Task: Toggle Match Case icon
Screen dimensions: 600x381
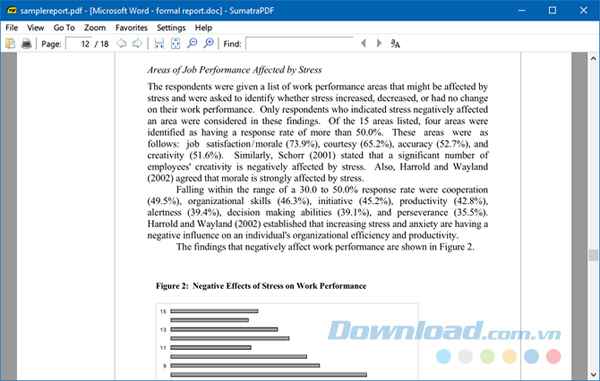Action: [395, 44]
